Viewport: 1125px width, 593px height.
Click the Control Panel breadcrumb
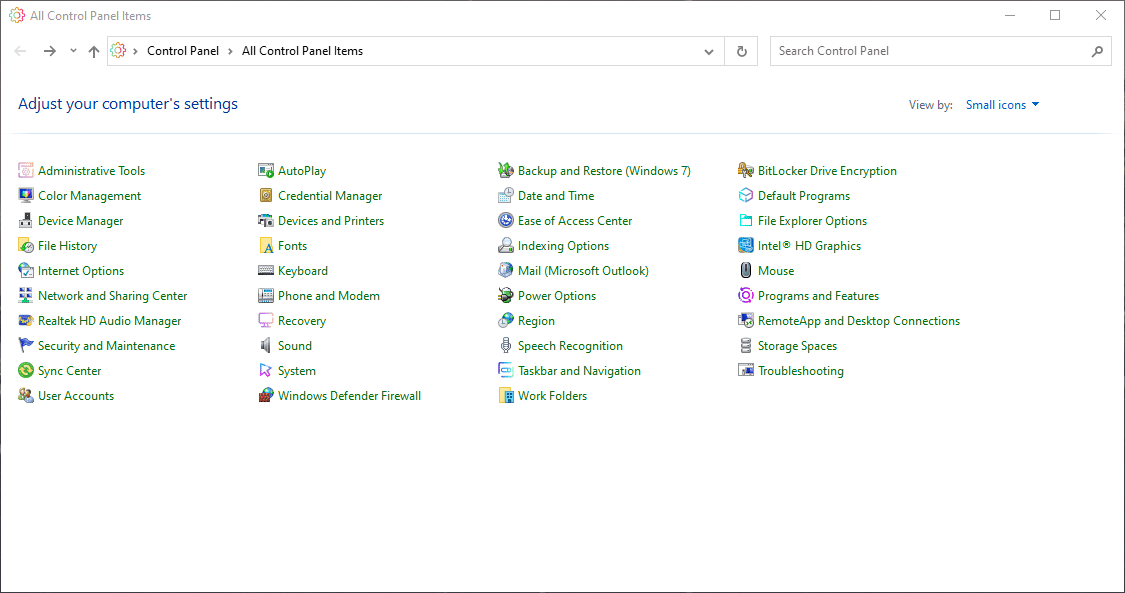click(183, 51)
